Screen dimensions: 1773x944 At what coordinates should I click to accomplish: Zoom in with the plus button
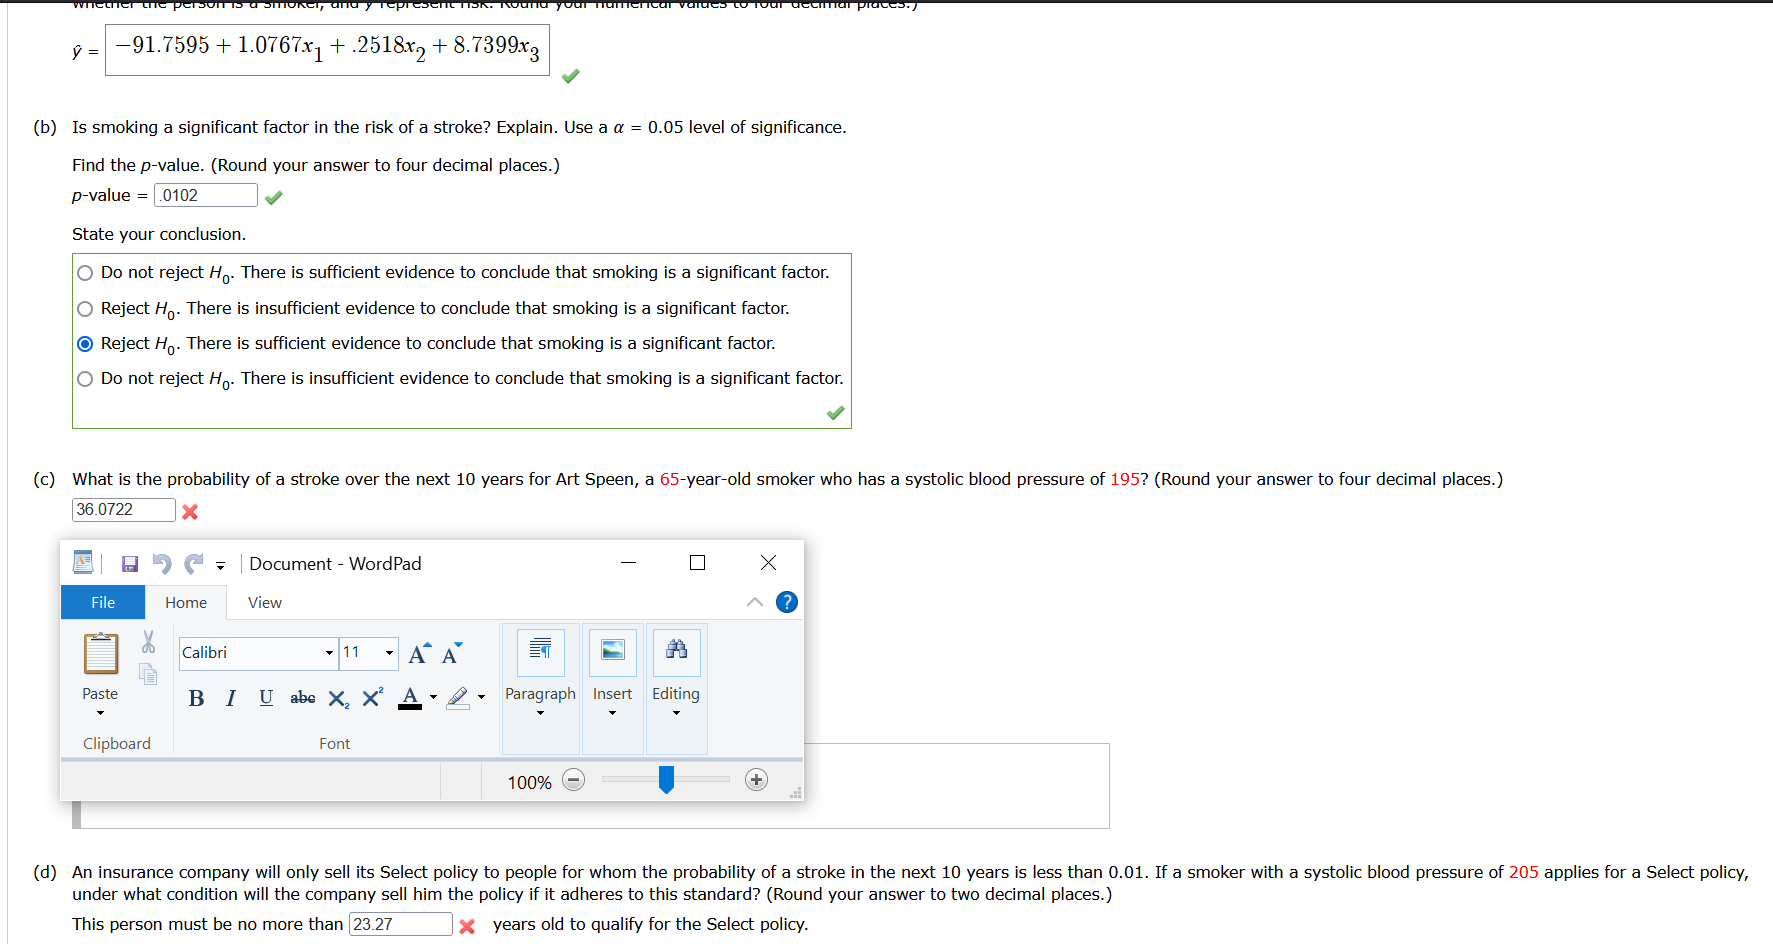click(756, 780)
